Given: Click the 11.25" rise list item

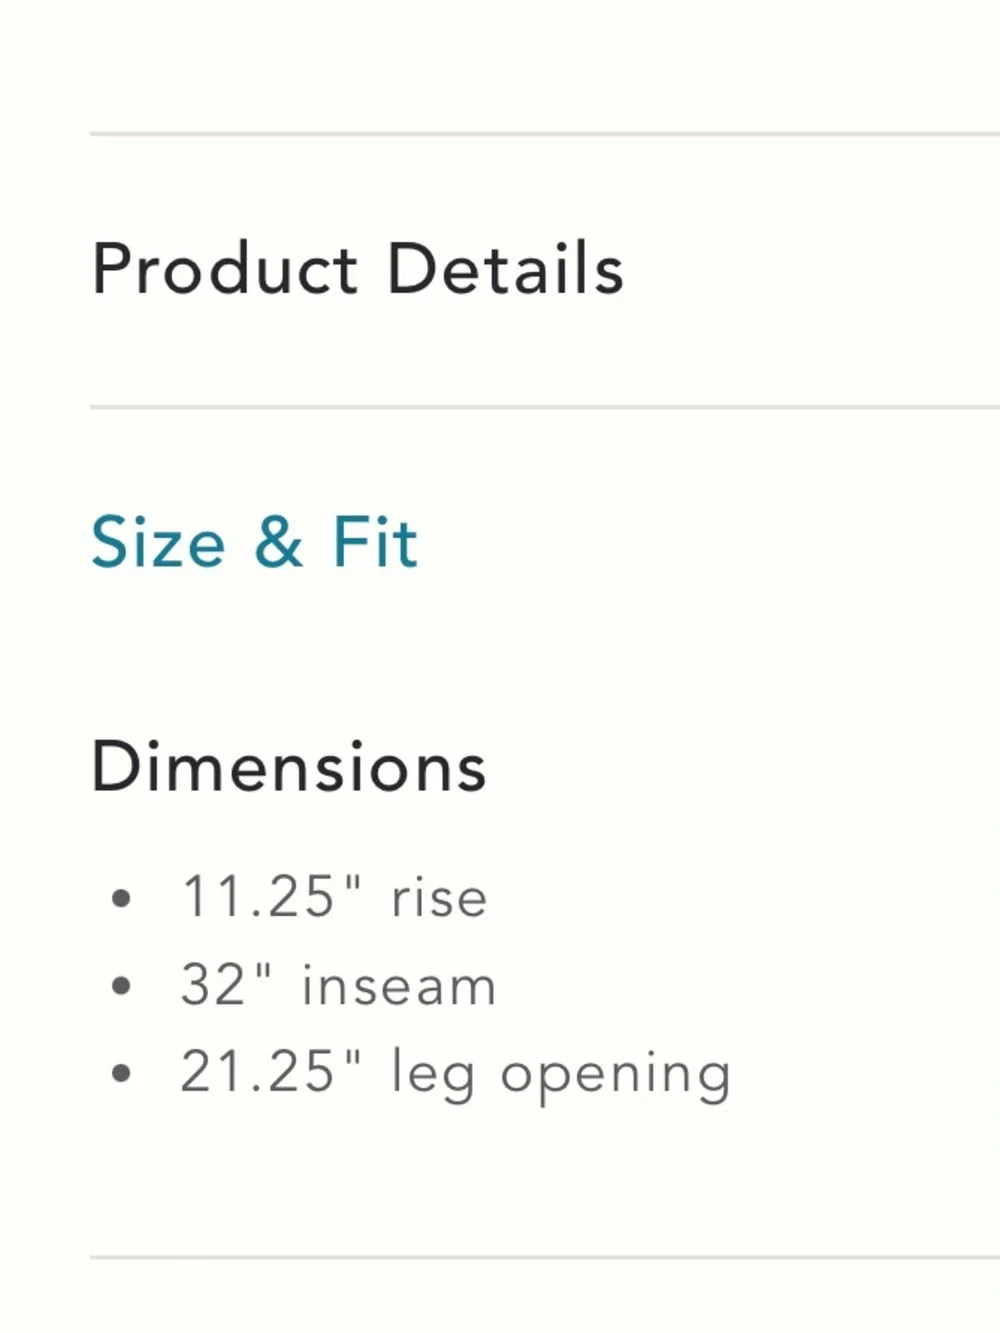Looking at the screenshot, I should pyautogui.click(x=334, y=896).
